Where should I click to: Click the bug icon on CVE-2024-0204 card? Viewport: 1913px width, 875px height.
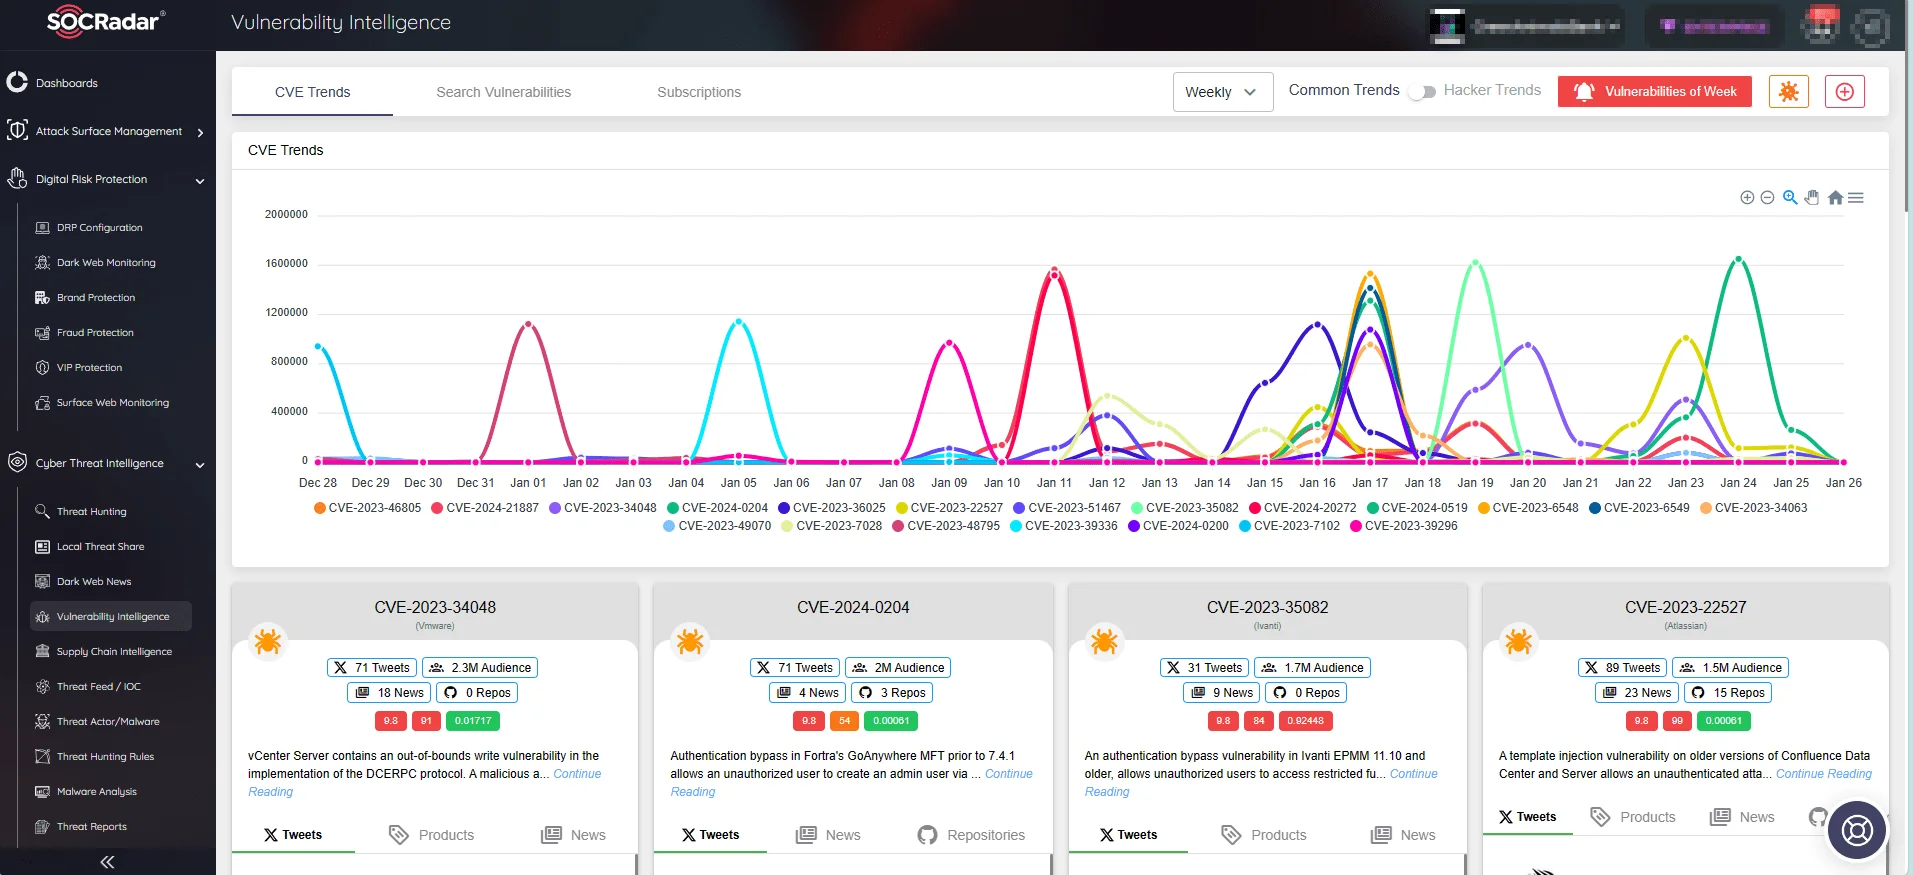click(x=690, y=641)
